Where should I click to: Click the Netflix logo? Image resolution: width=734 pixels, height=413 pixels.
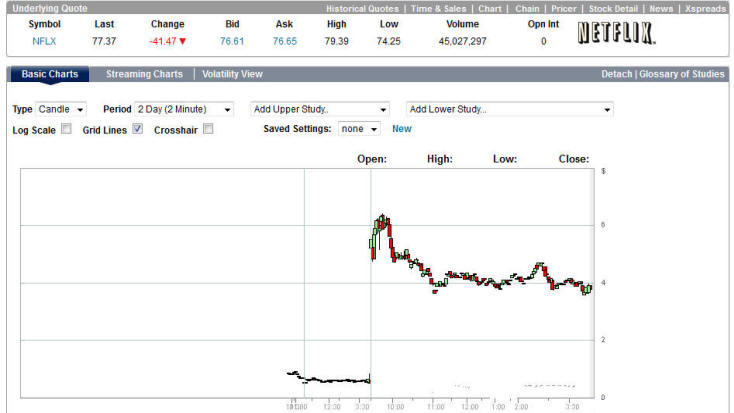point(616,33)
